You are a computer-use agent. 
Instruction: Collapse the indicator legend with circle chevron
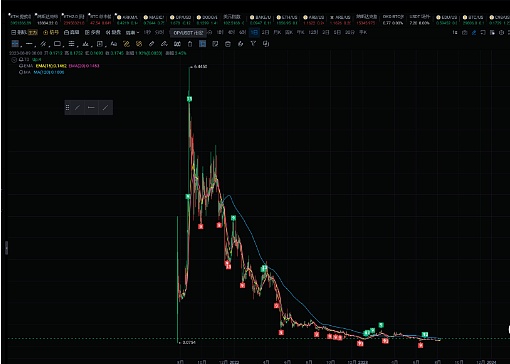coord(14,60)
